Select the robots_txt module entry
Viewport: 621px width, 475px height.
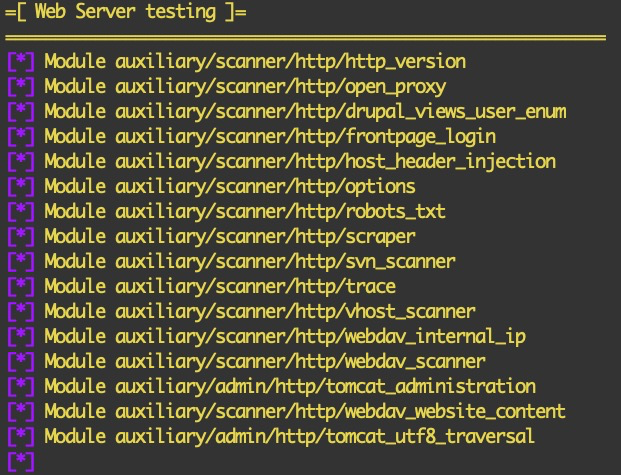[245, 212]
